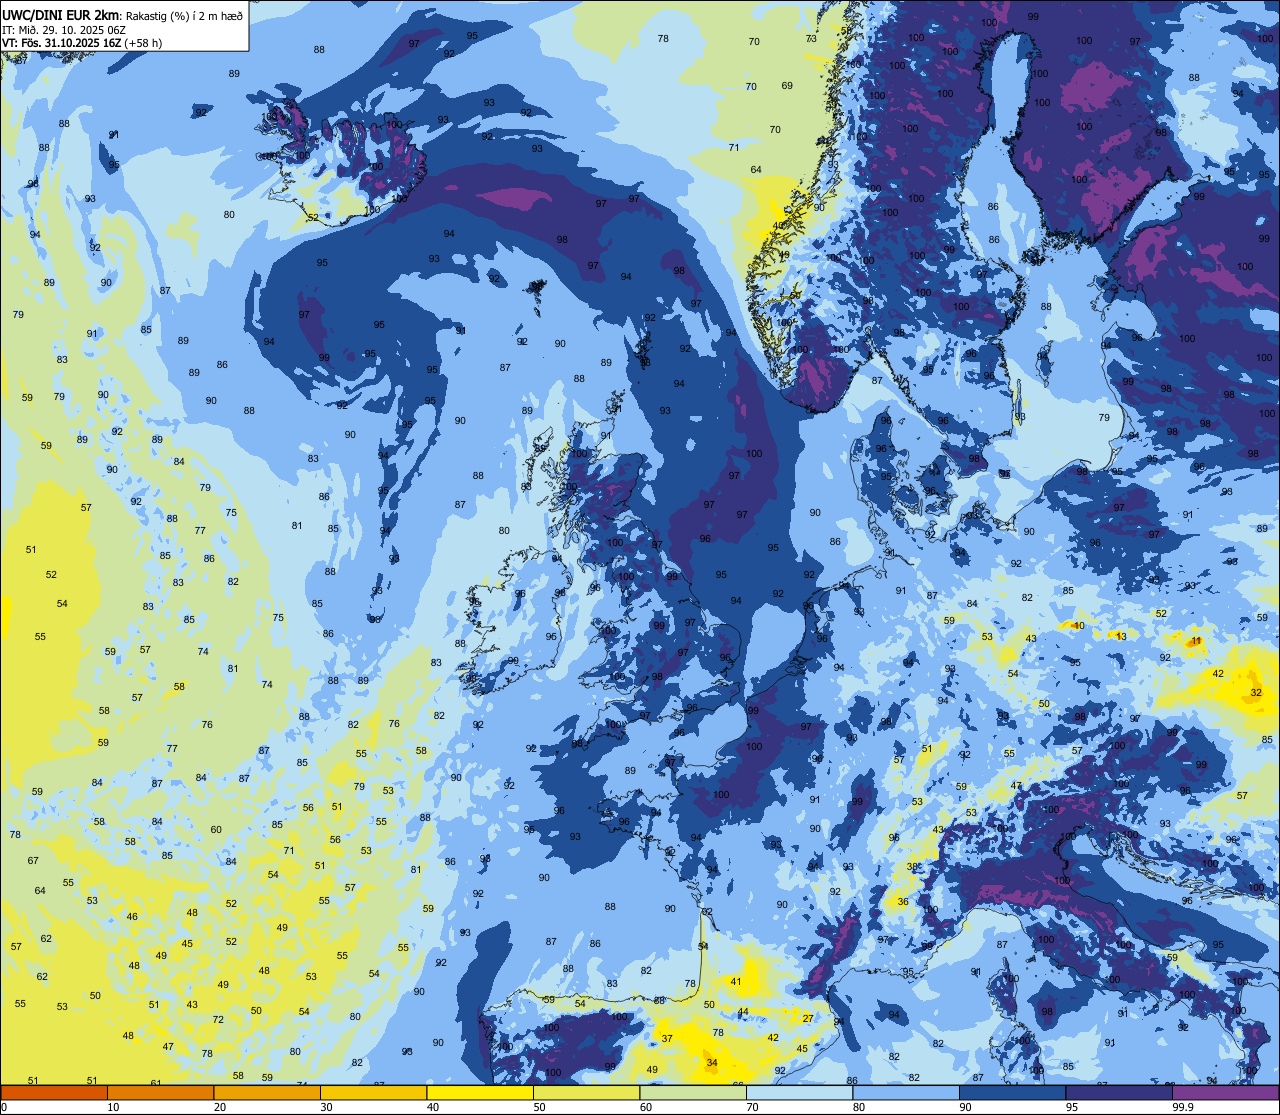Click the "99.9" legend scale label
1280x1115 pixels.
1184,1107
